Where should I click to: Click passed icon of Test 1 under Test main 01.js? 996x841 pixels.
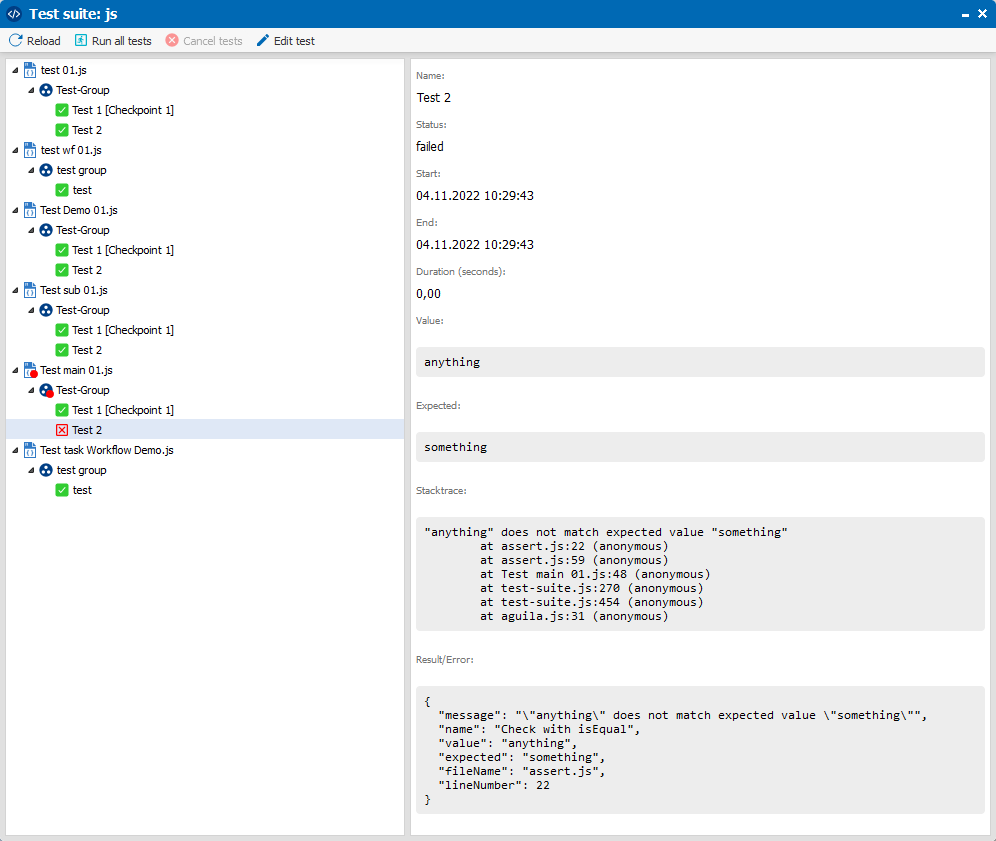pyautogui.click(x=62, y=410)
